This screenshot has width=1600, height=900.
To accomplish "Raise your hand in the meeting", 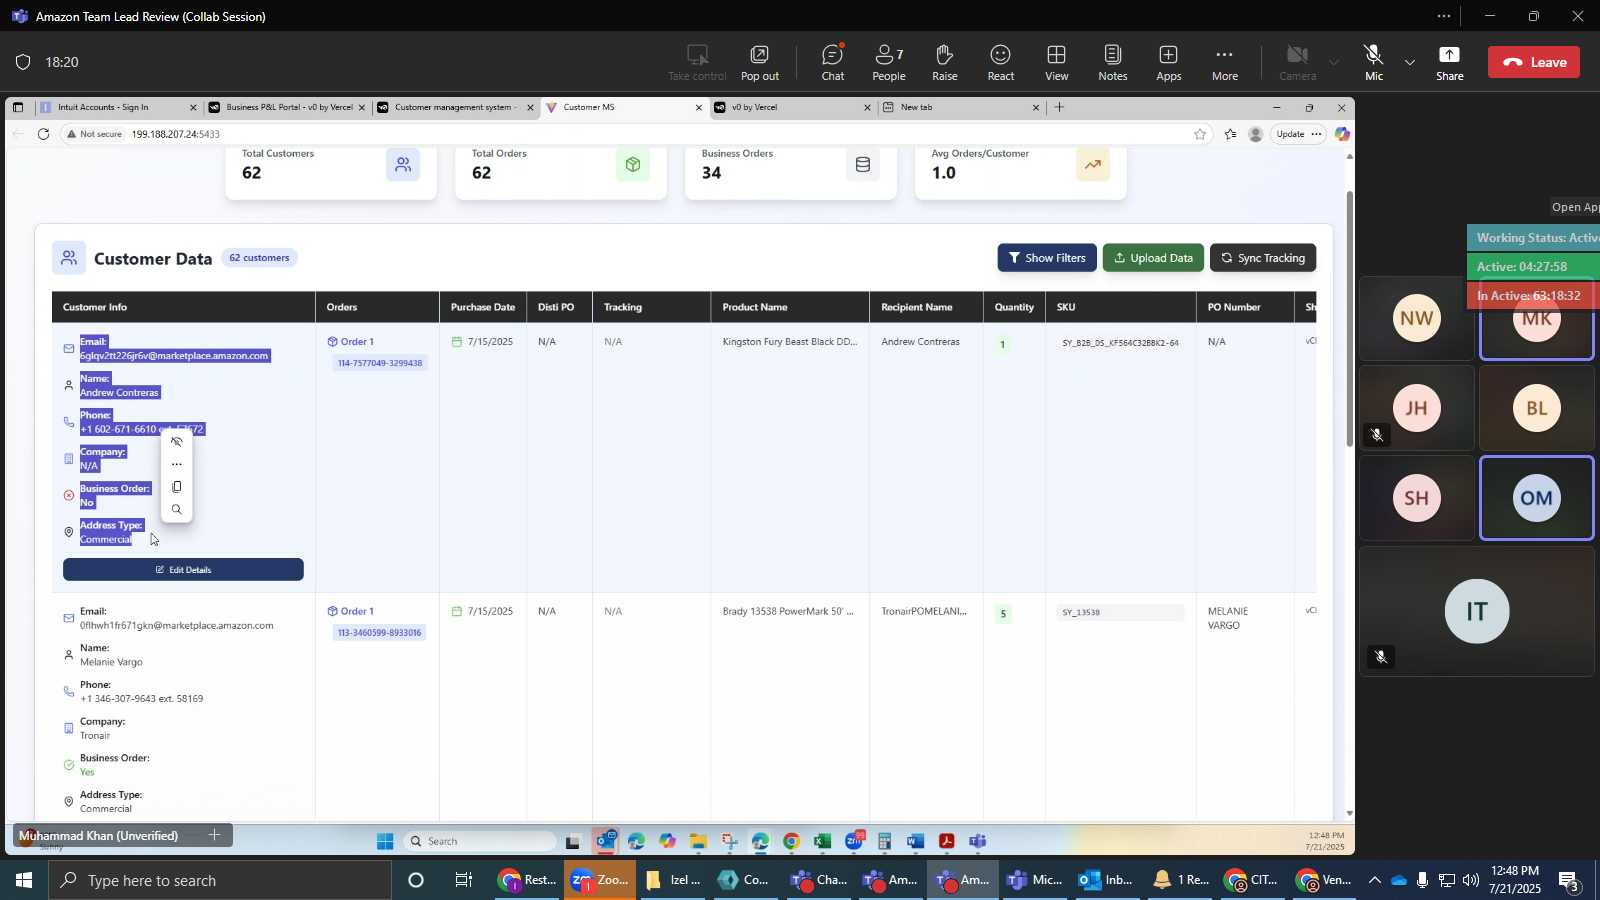I will click(x=944, y=62).
